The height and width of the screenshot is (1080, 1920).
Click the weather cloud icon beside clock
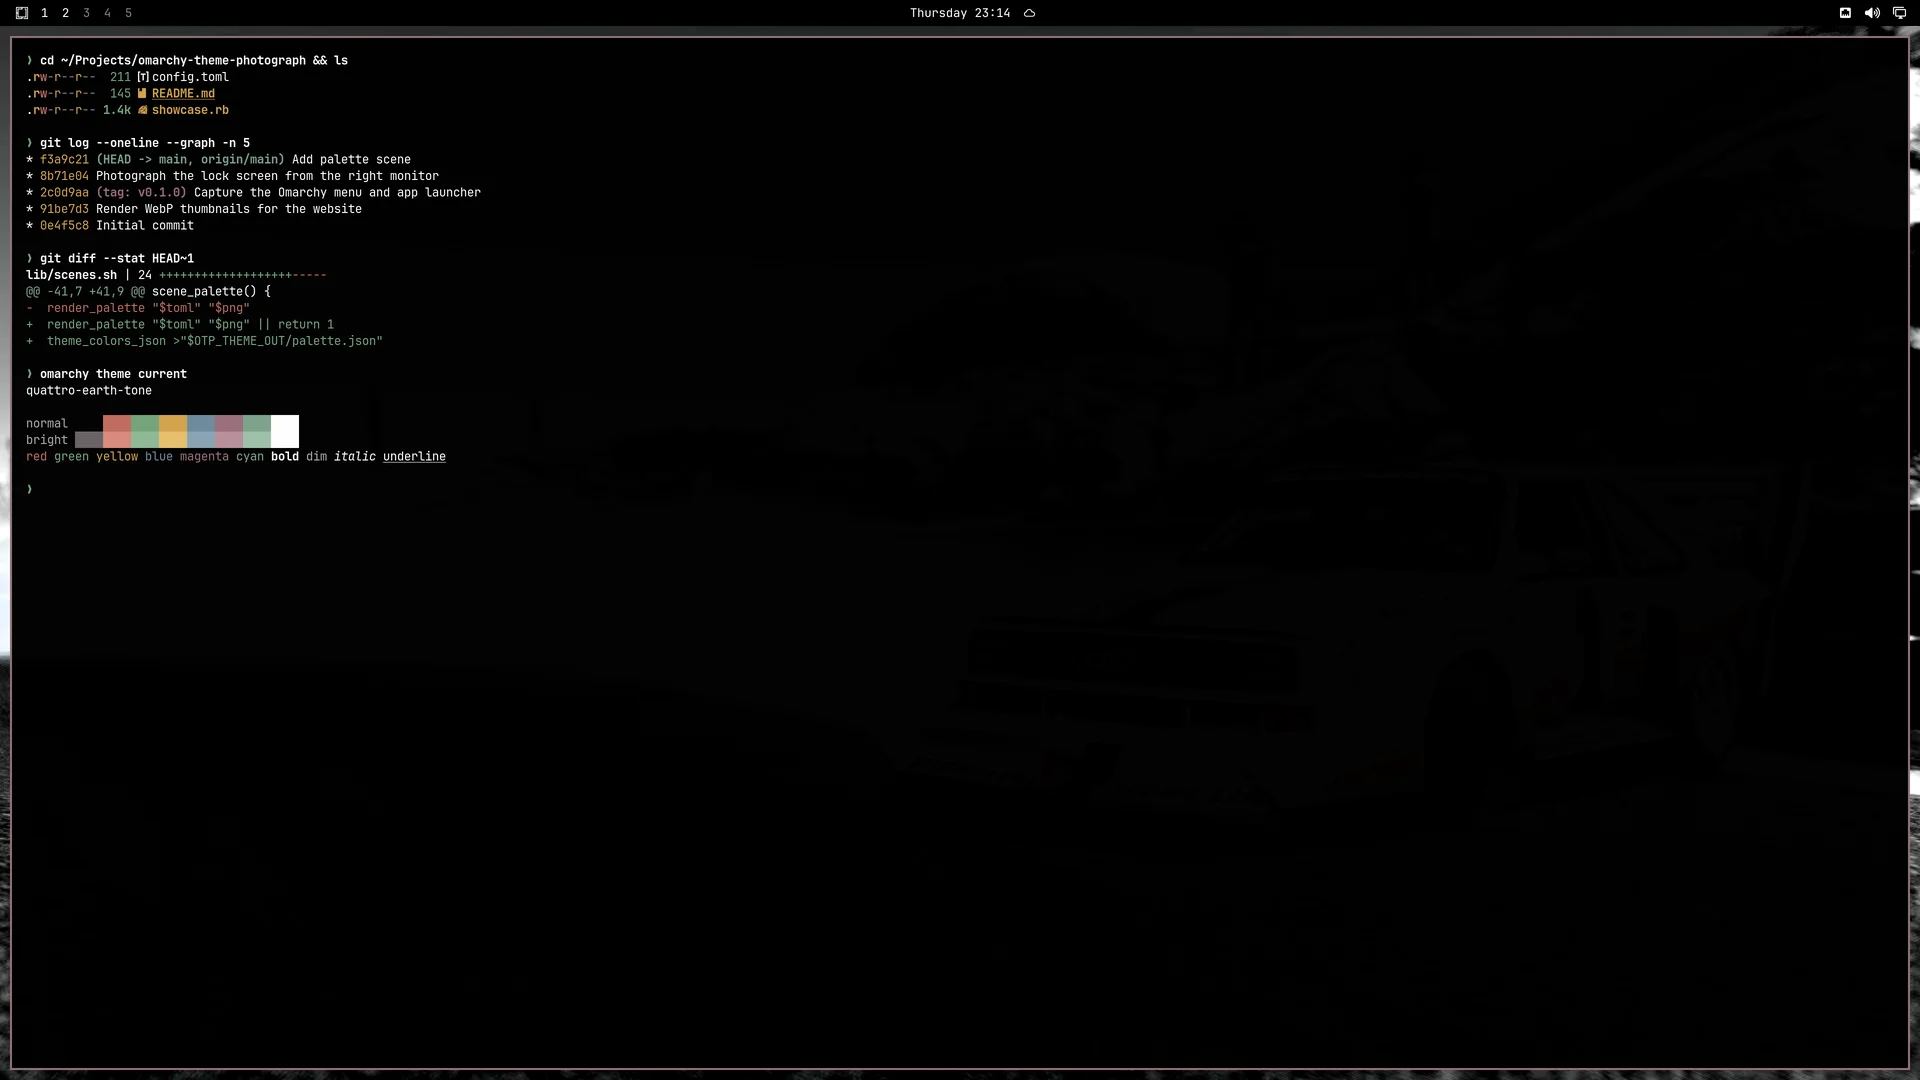[1029, 13]
